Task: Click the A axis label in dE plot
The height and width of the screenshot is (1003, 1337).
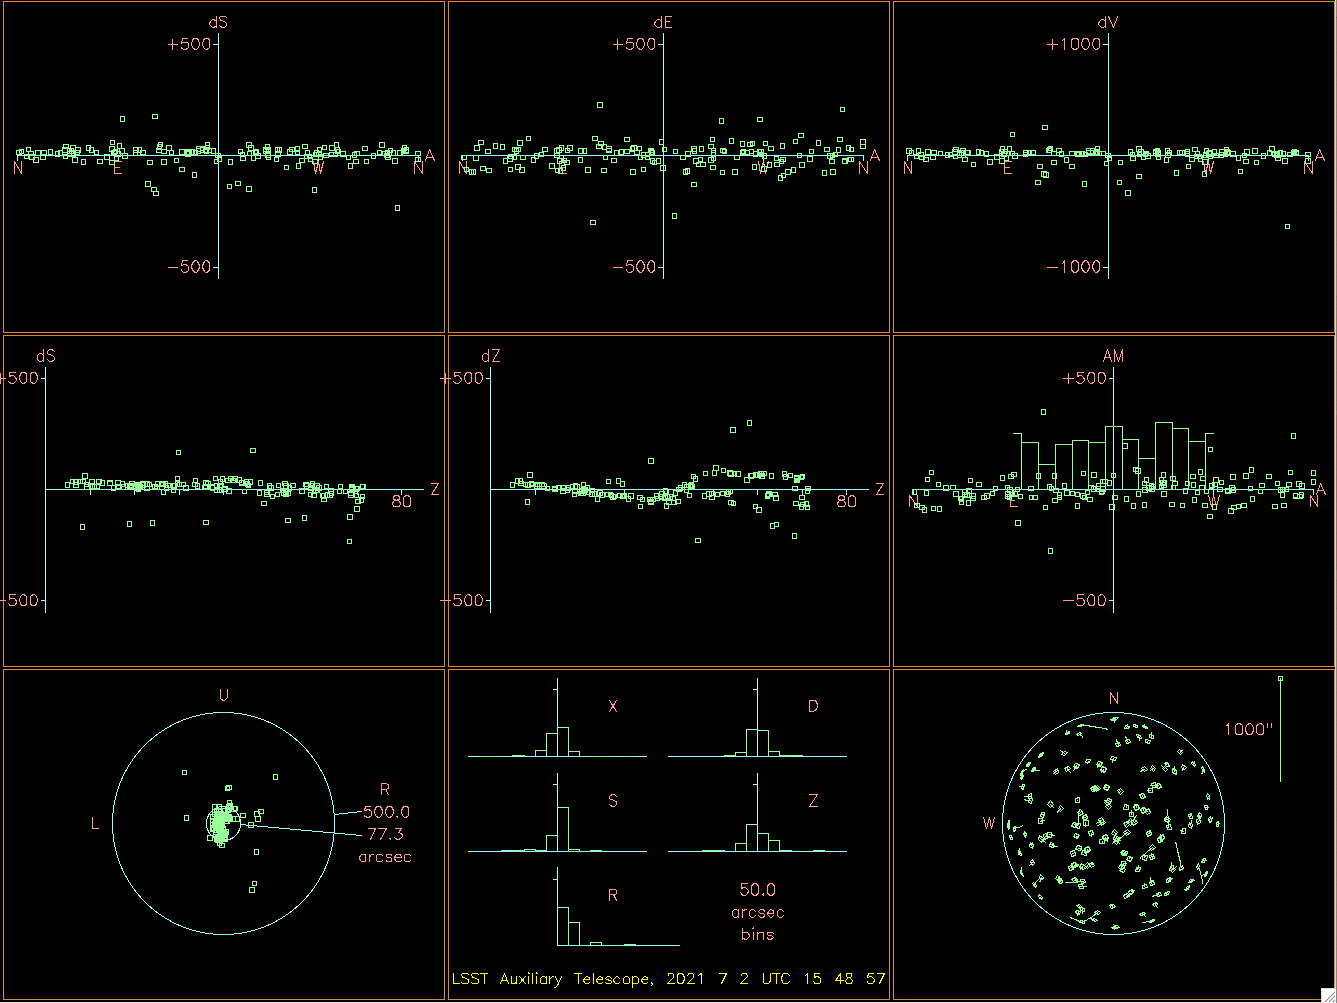Action: [x=875, y=155]
